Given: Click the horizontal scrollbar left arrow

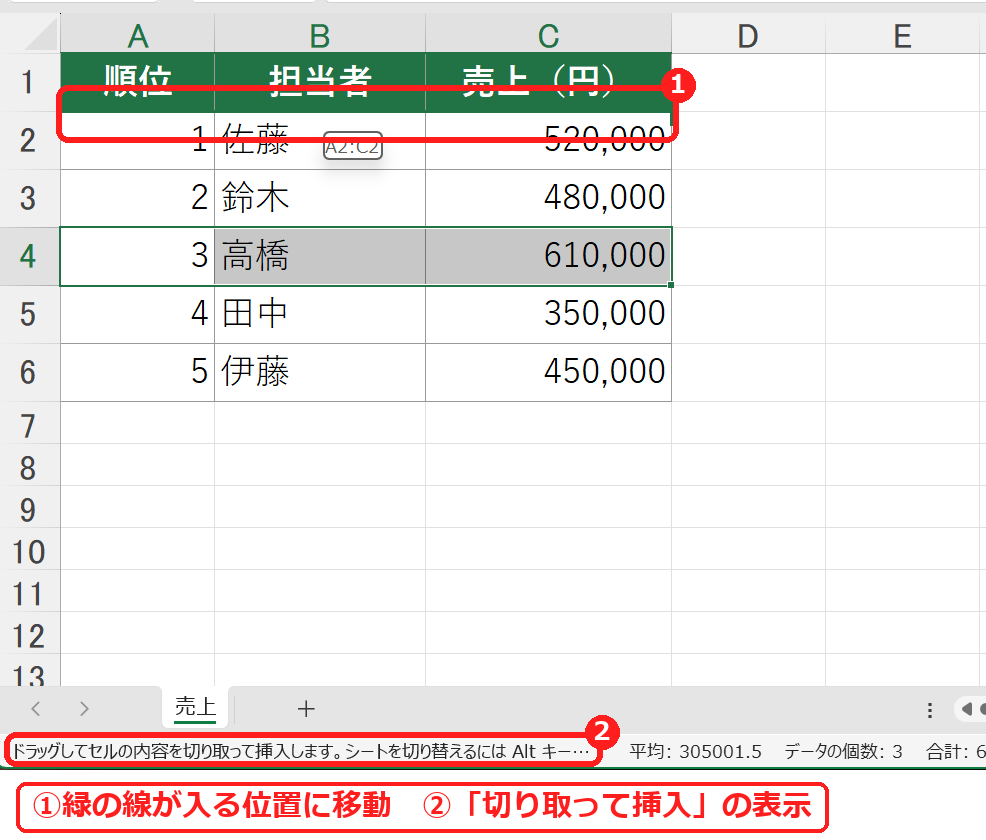Looking at the screenshot, I should [967, 709].
